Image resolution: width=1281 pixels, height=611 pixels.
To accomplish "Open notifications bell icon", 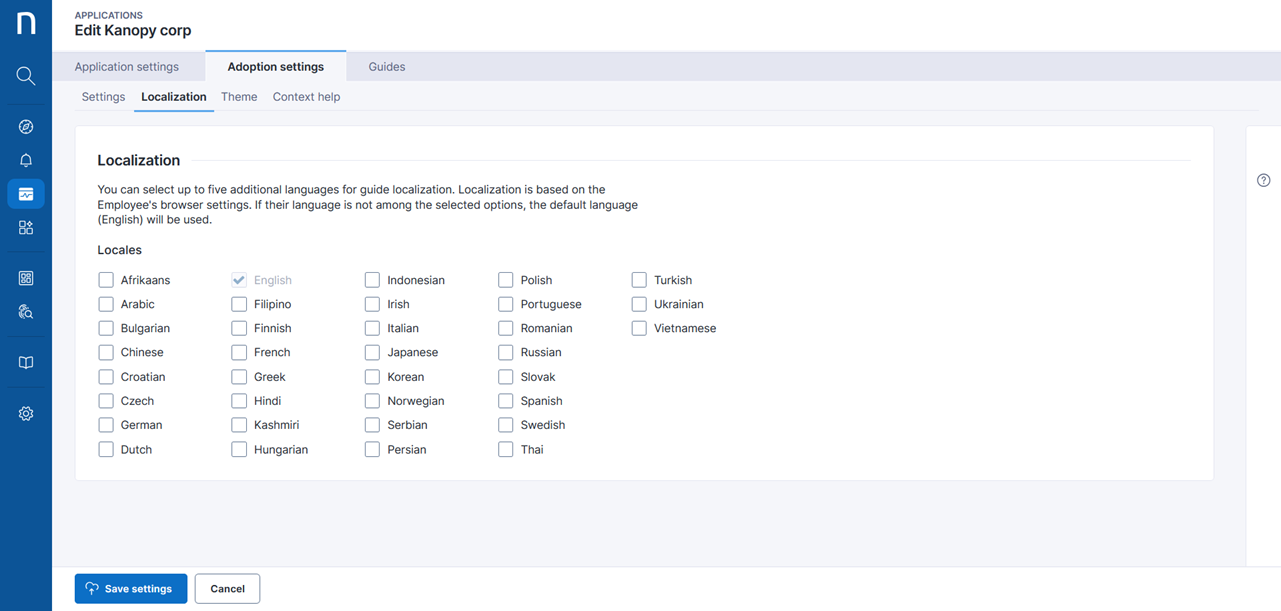I will pos(26,160).
